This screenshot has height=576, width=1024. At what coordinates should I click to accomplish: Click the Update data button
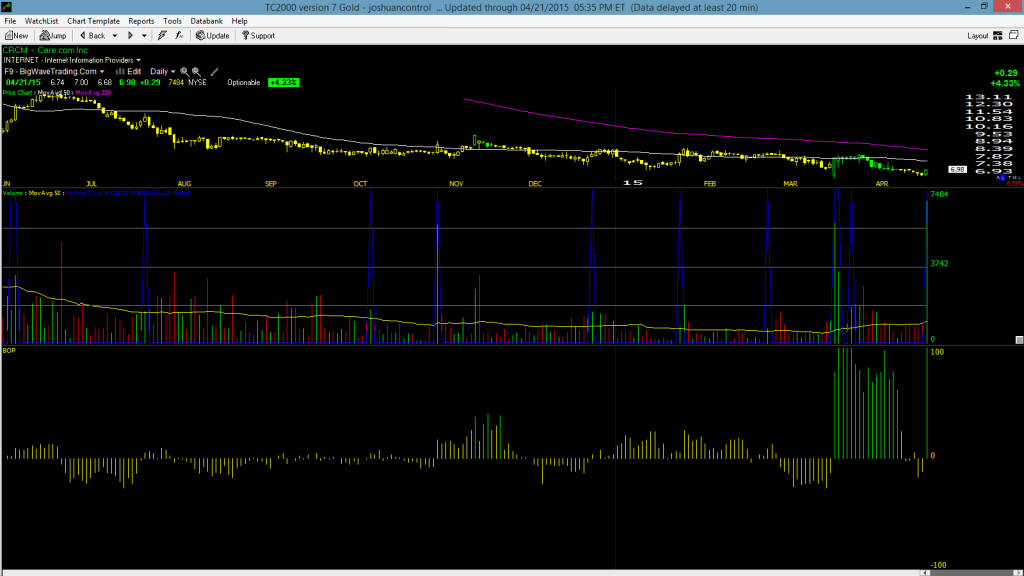click(x=212, y=35)
